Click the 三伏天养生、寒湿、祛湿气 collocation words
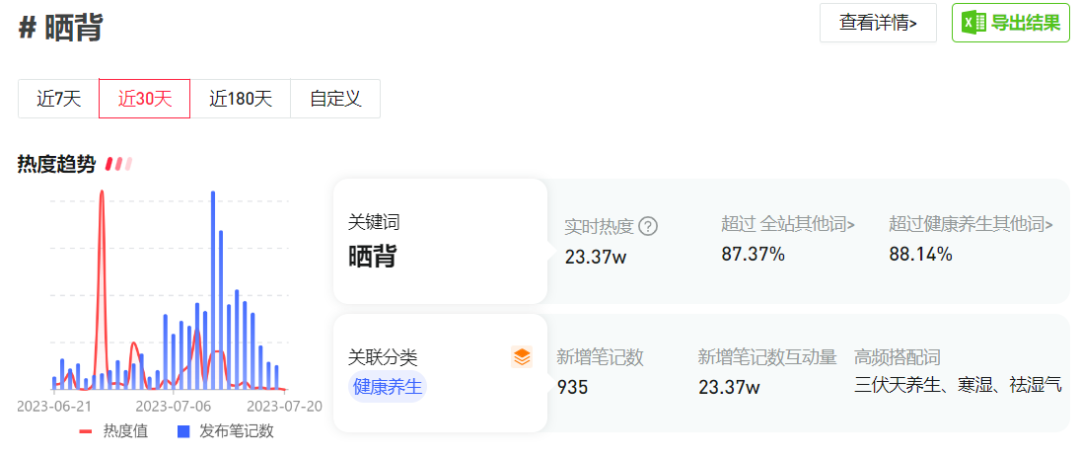The width and height of the screenshot is (1080, 457). (x=958, y=385)
